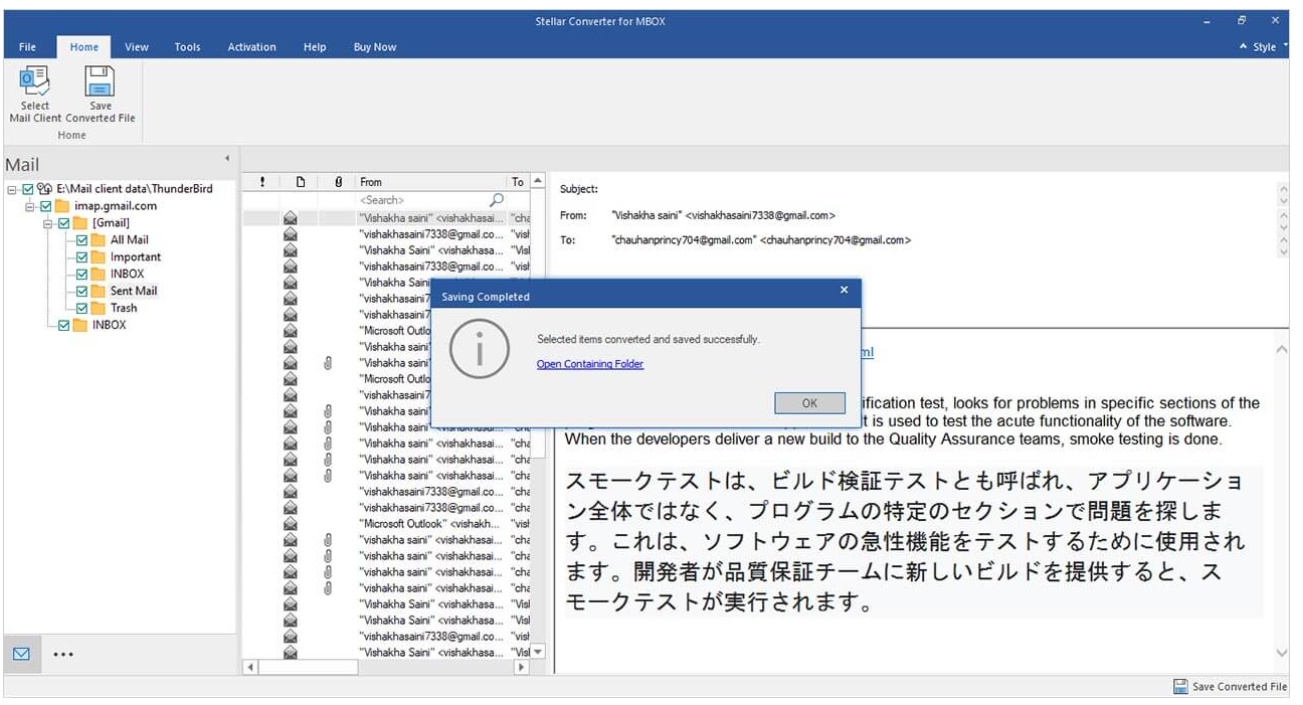Click the Trash folder icon
This screenshot has width=1303, height=705.
[98, 308]
